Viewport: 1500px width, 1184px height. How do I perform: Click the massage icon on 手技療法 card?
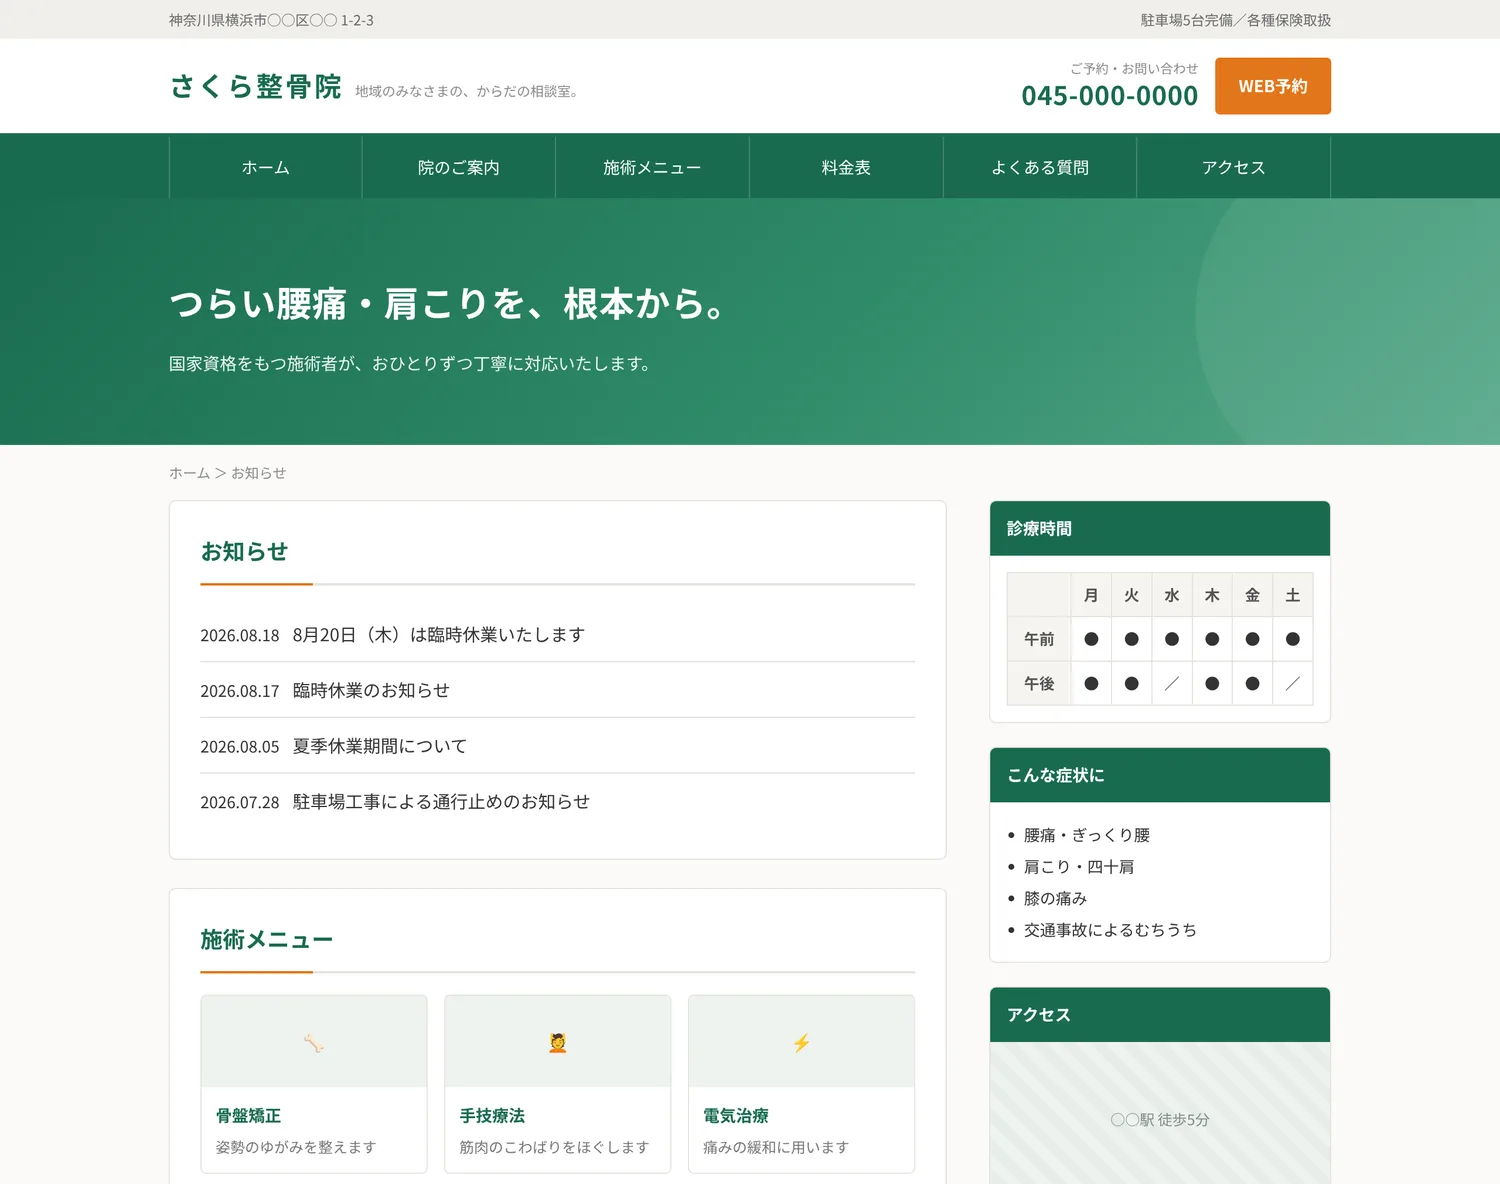pos(558,1043)
